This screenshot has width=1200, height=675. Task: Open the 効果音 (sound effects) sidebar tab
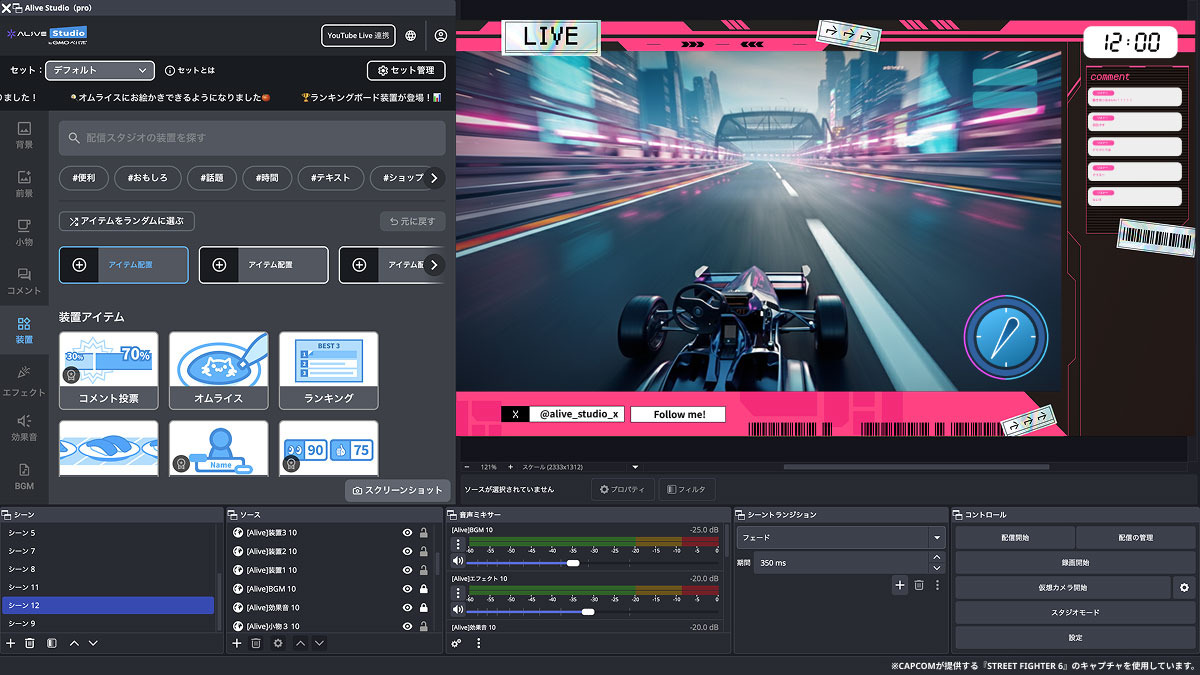pyautogui.click(x=24, y=428)
